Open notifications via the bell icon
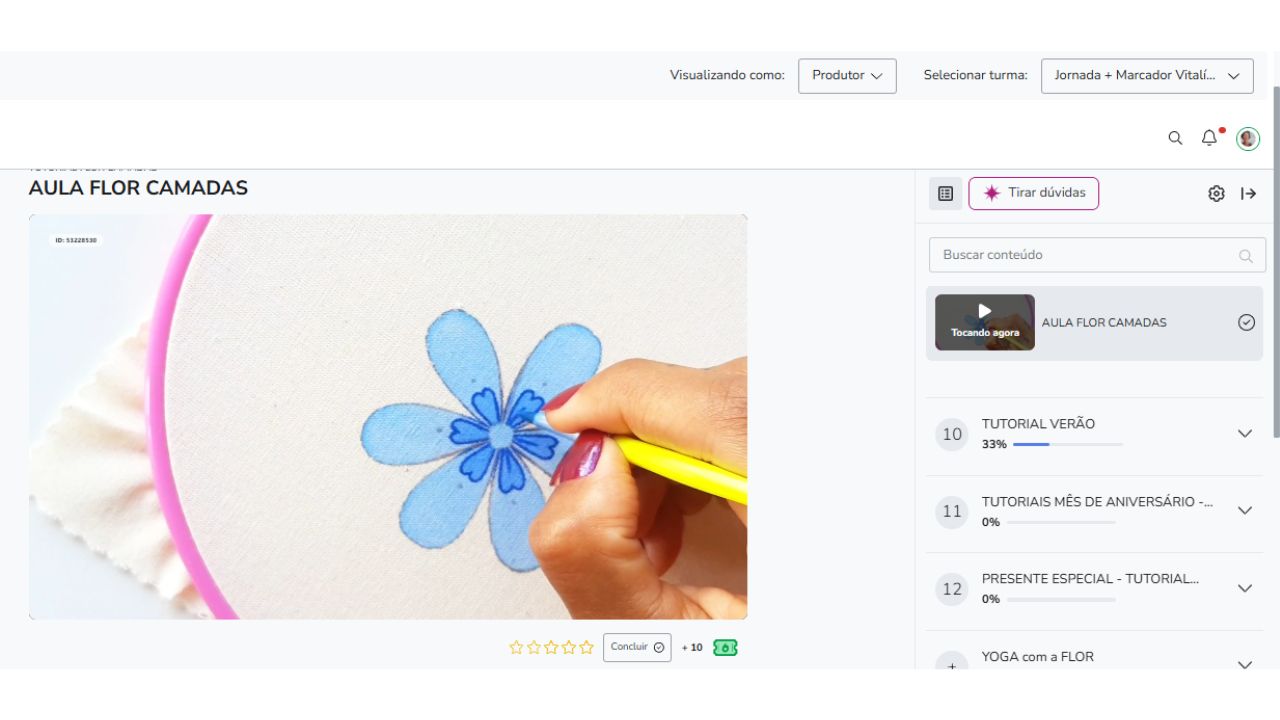The image size is (1280, 720). point(1208,138)
